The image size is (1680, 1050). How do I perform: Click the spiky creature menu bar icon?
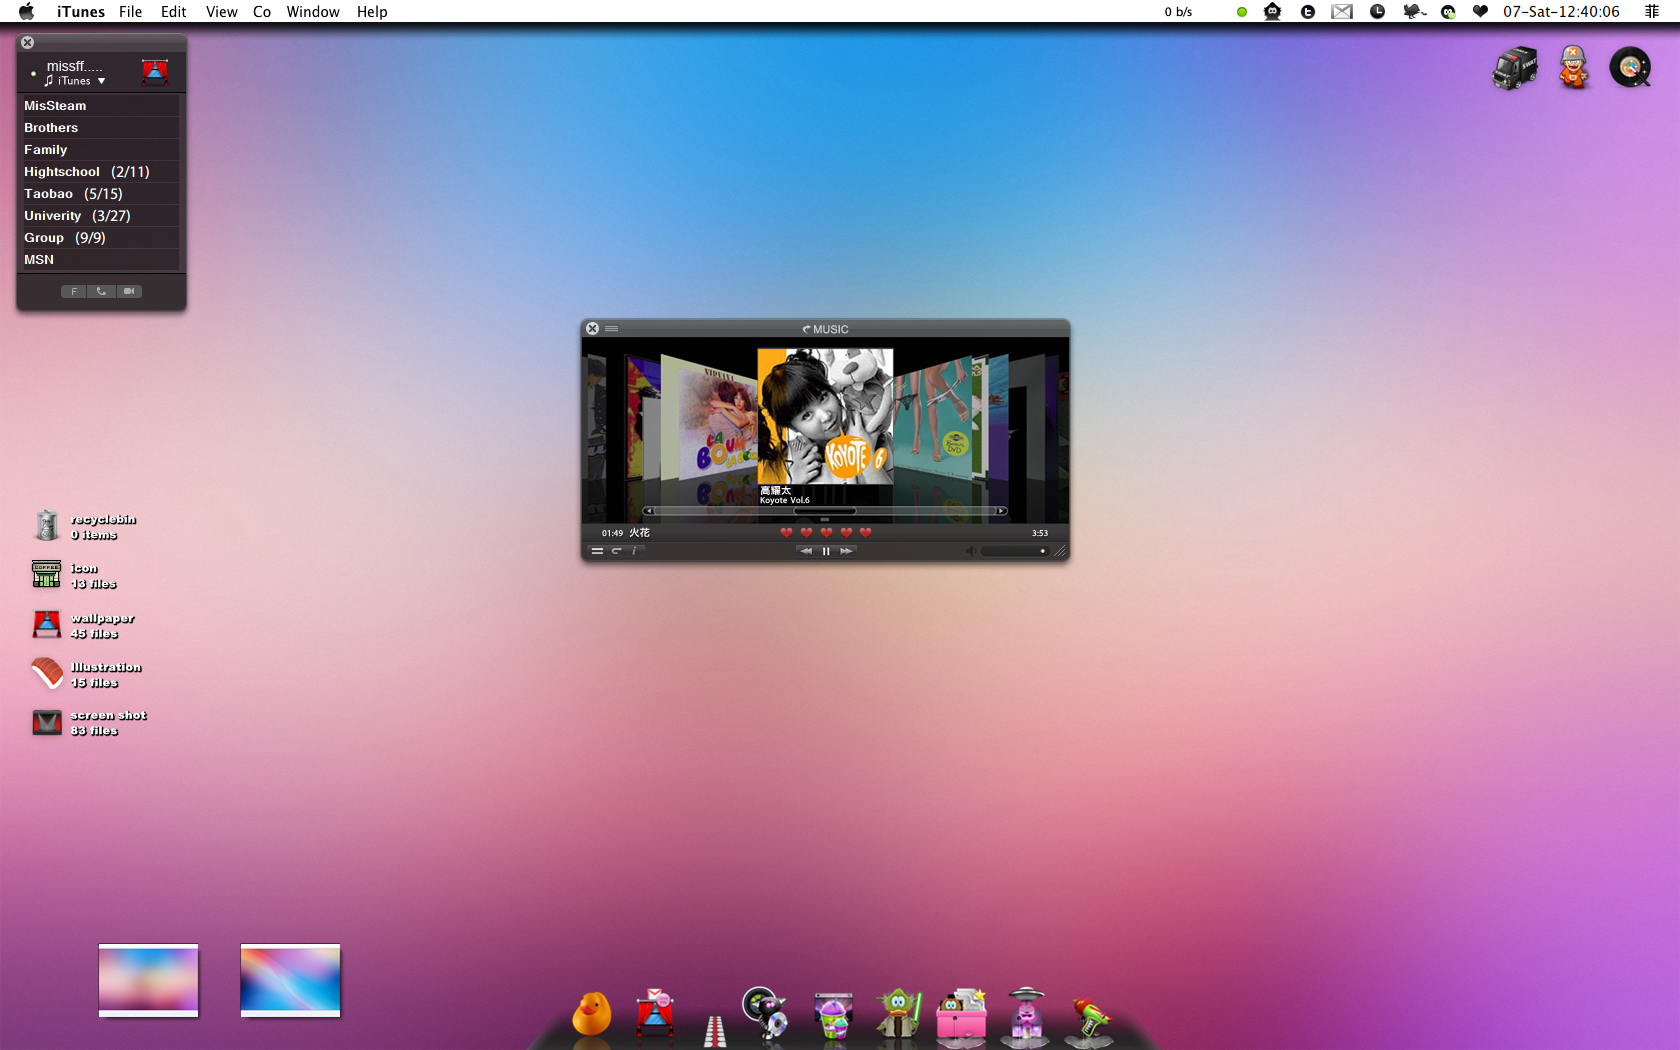1272,12
